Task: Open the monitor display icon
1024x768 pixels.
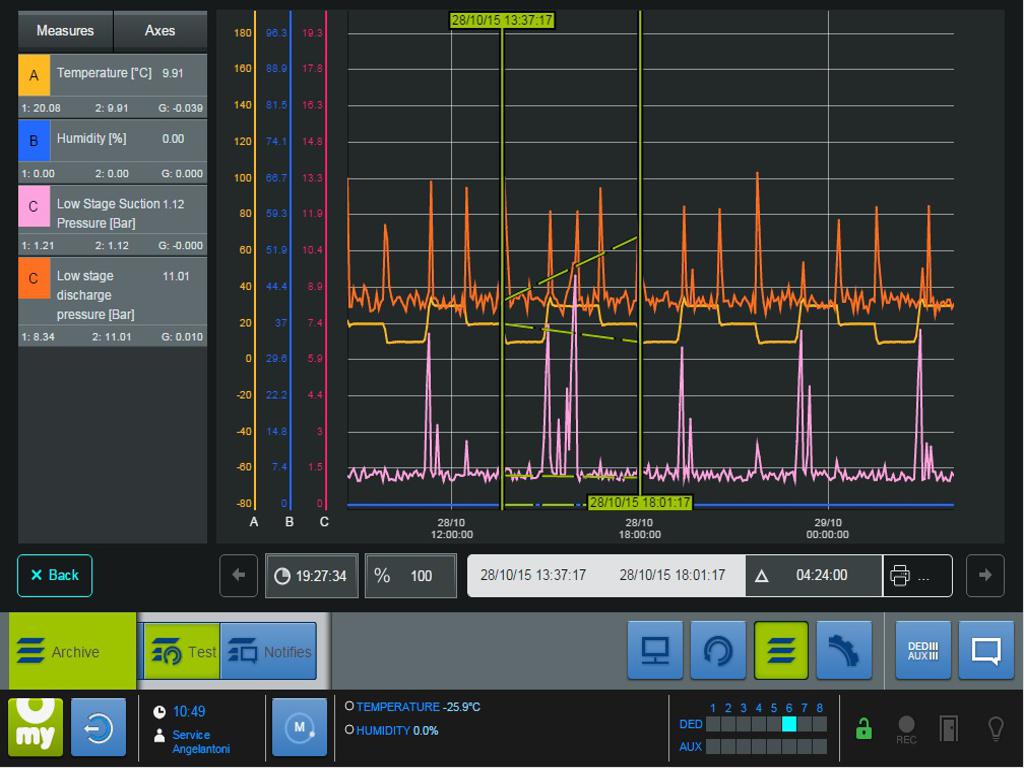Action: [655, 650]
